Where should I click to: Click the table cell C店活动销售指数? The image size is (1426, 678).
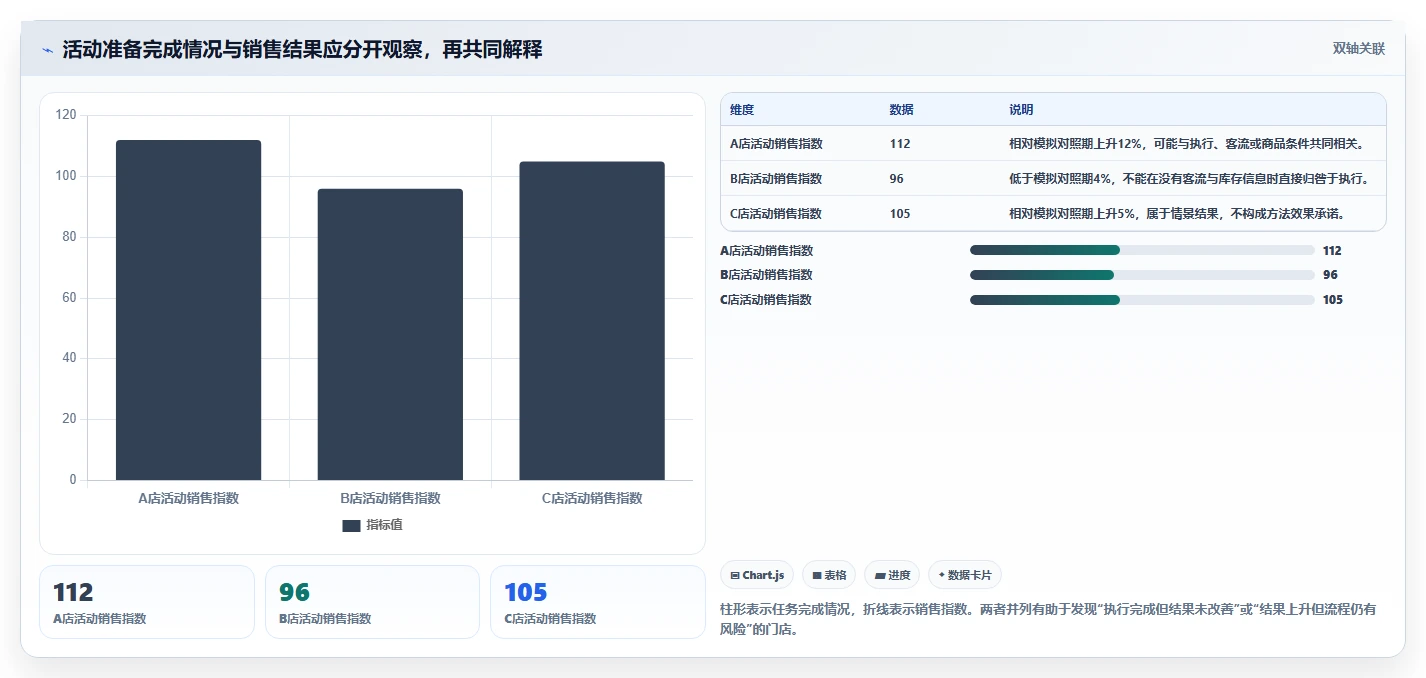click(776, 213)
